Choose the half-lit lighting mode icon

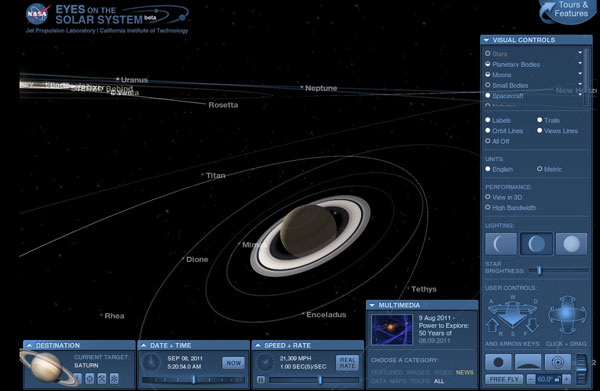coord(536,244)
